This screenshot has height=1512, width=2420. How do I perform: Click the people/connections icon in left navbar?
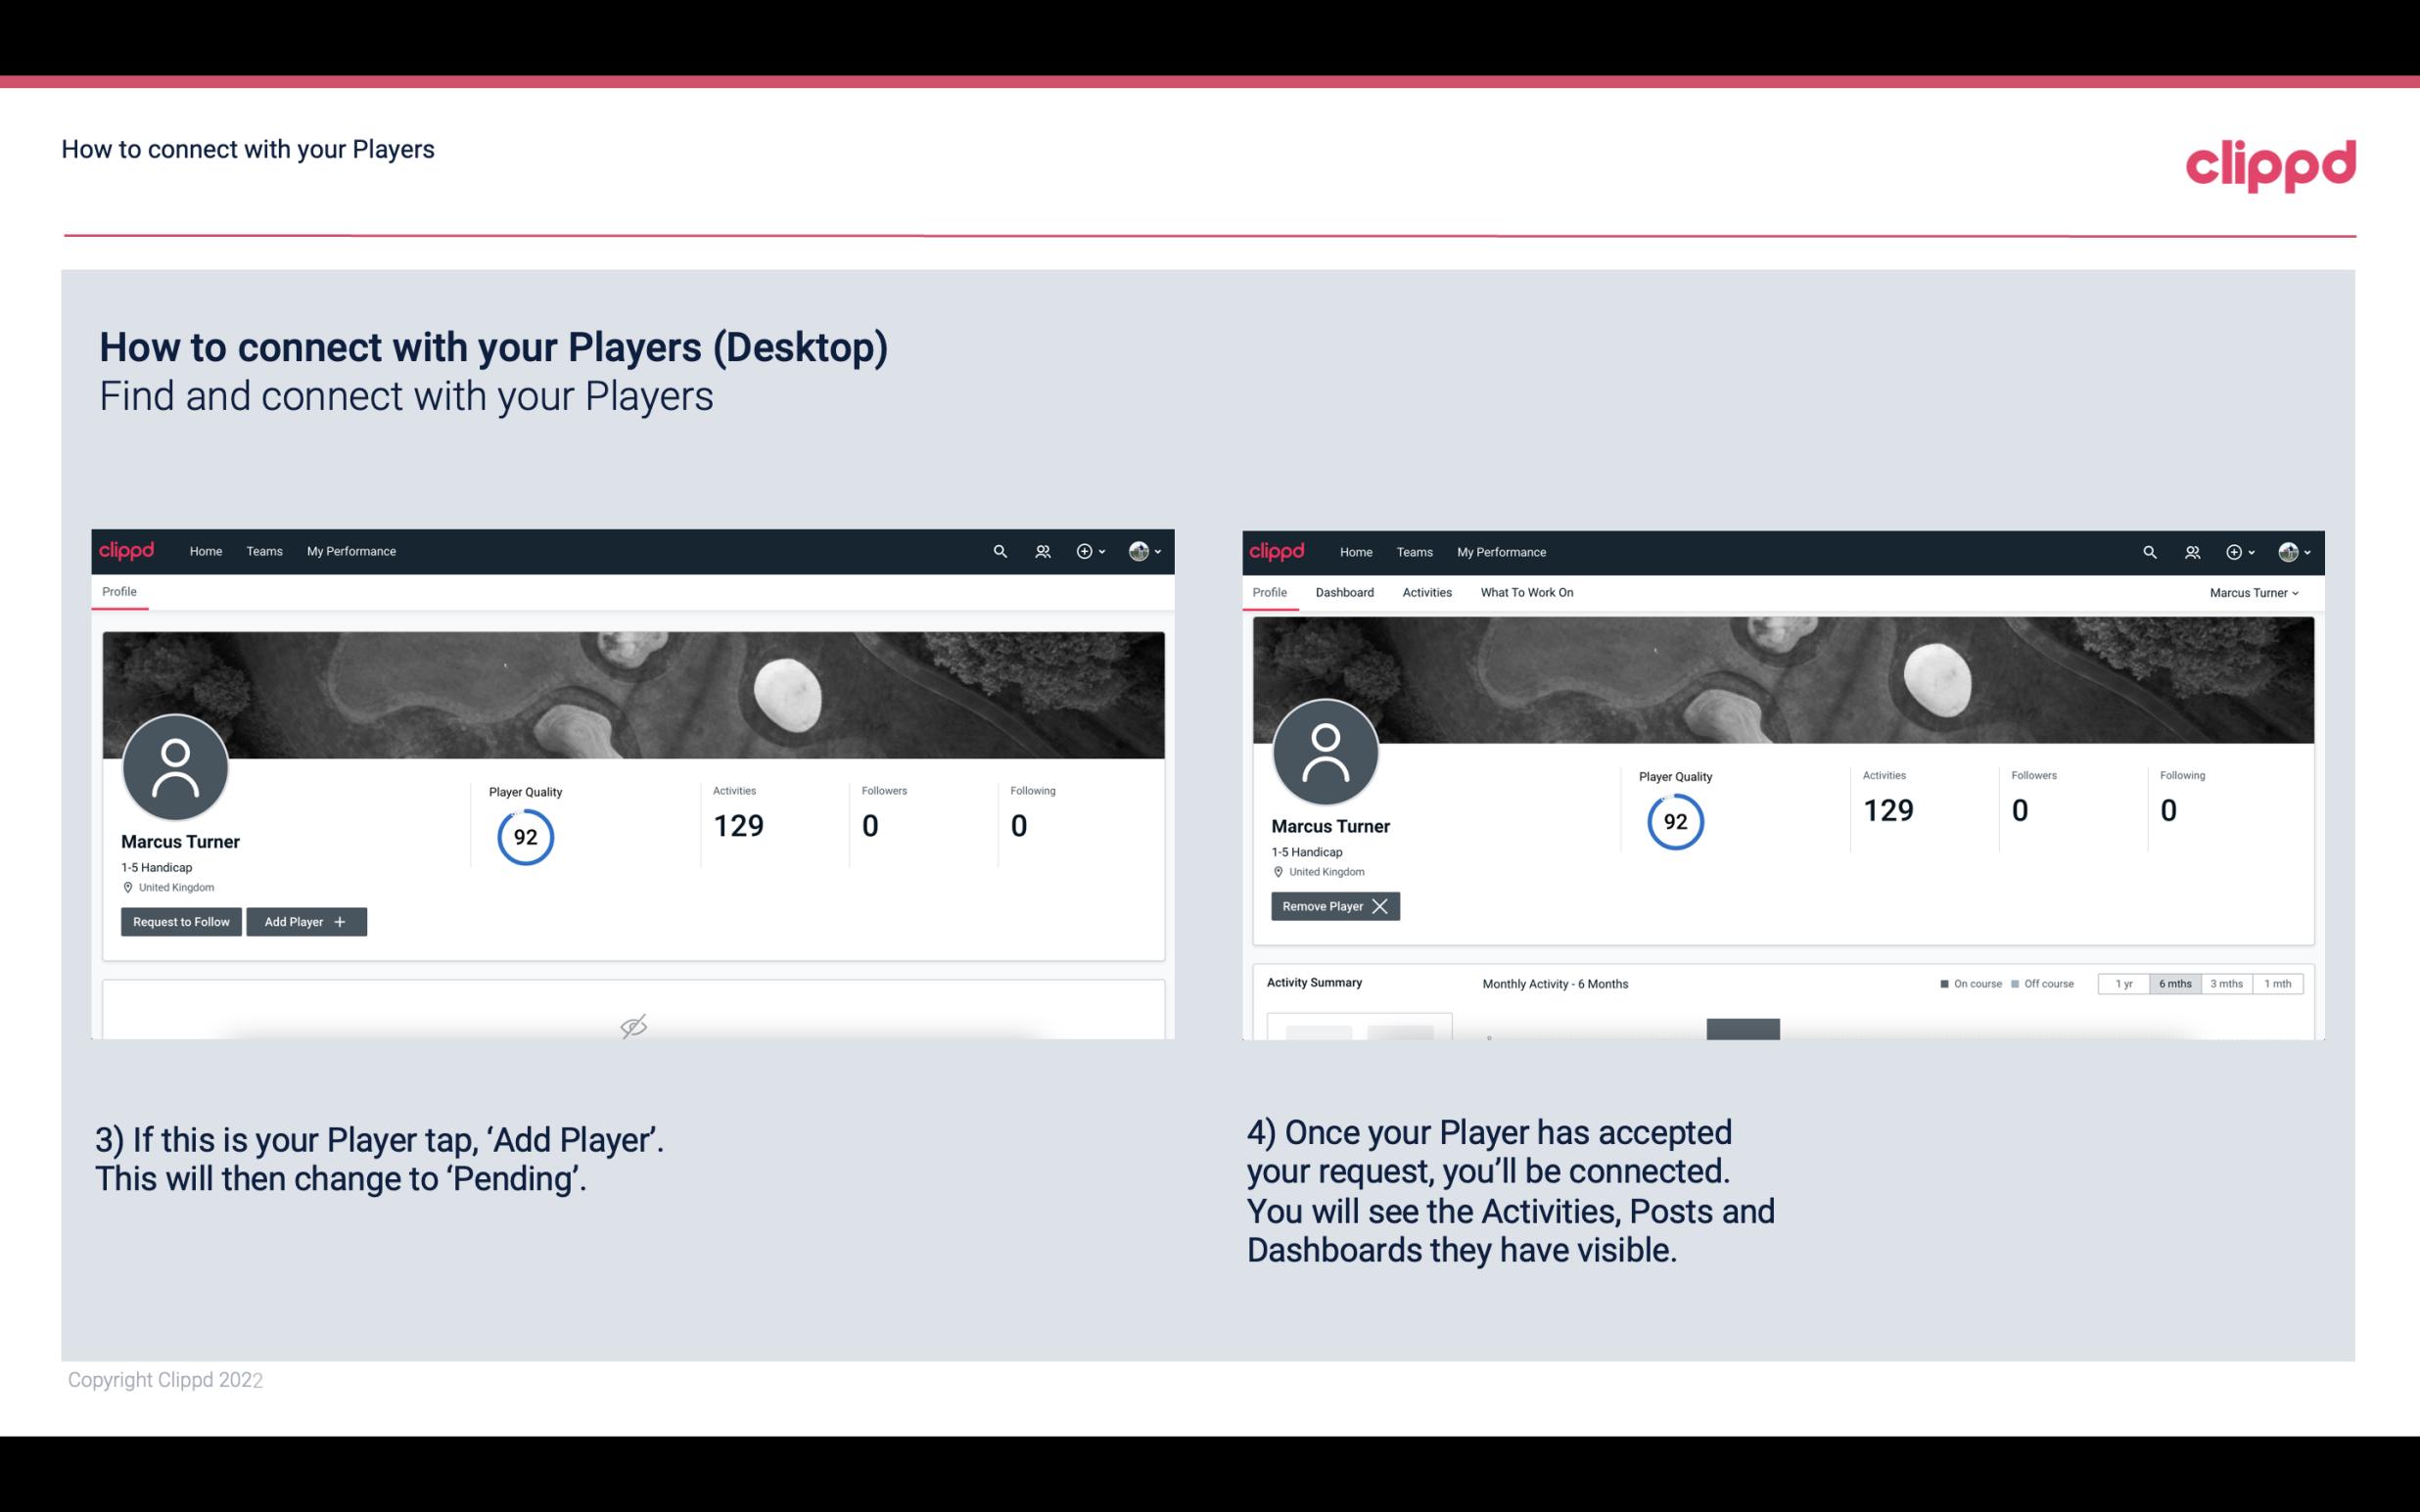pyautogui.click(x=1040, y=550)
